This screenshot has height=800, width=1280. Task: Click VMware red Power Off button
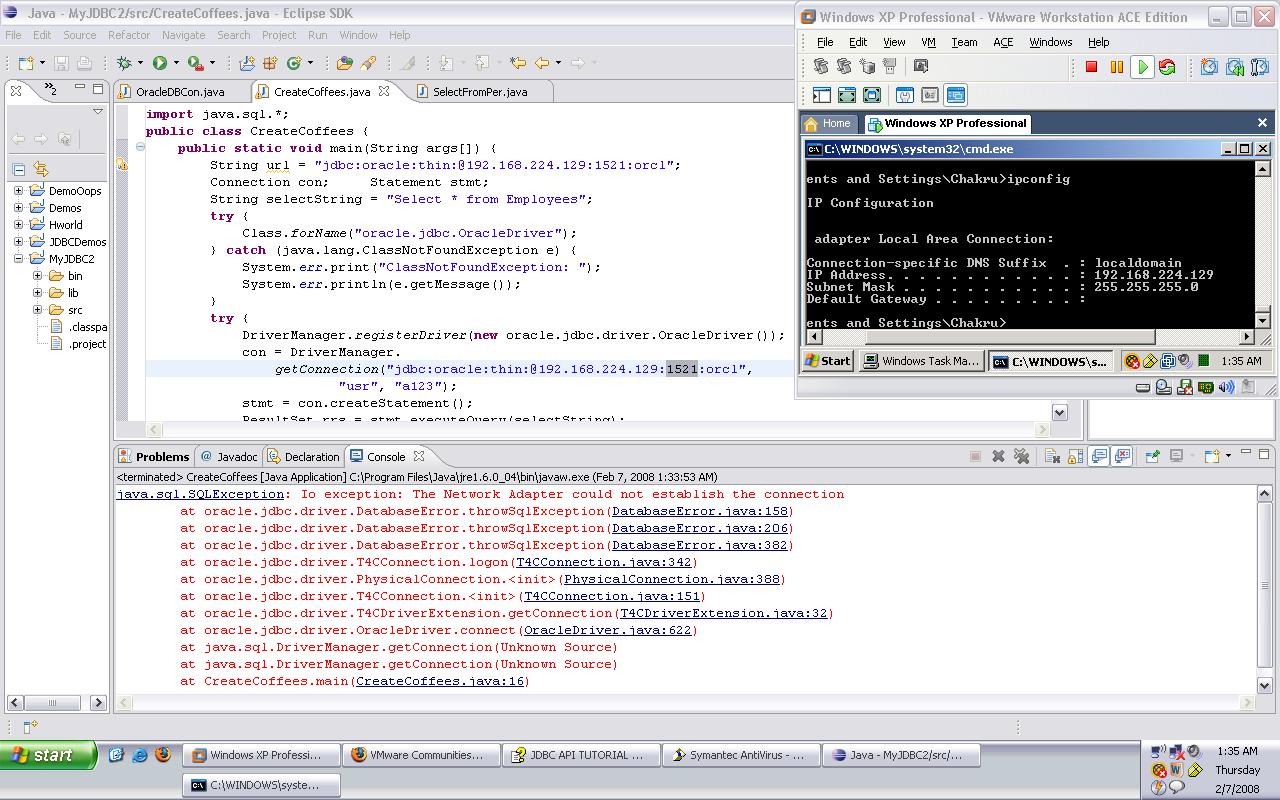tap(1091, 67)
